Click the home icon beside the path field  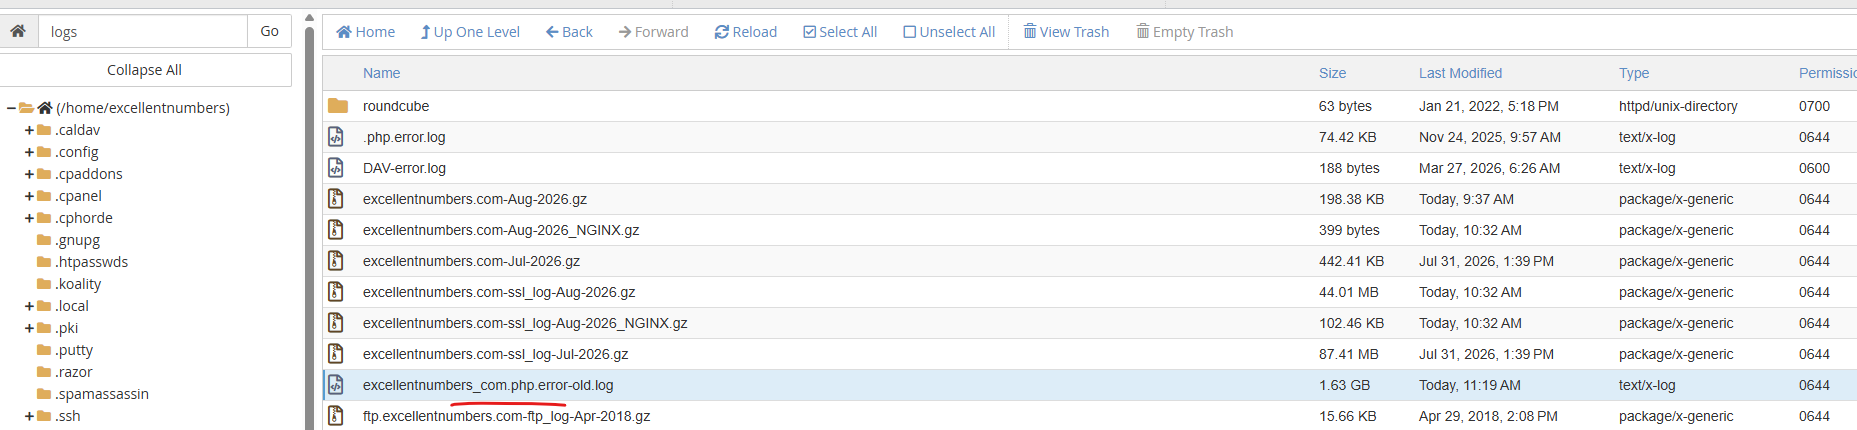[x=18, y=31]
